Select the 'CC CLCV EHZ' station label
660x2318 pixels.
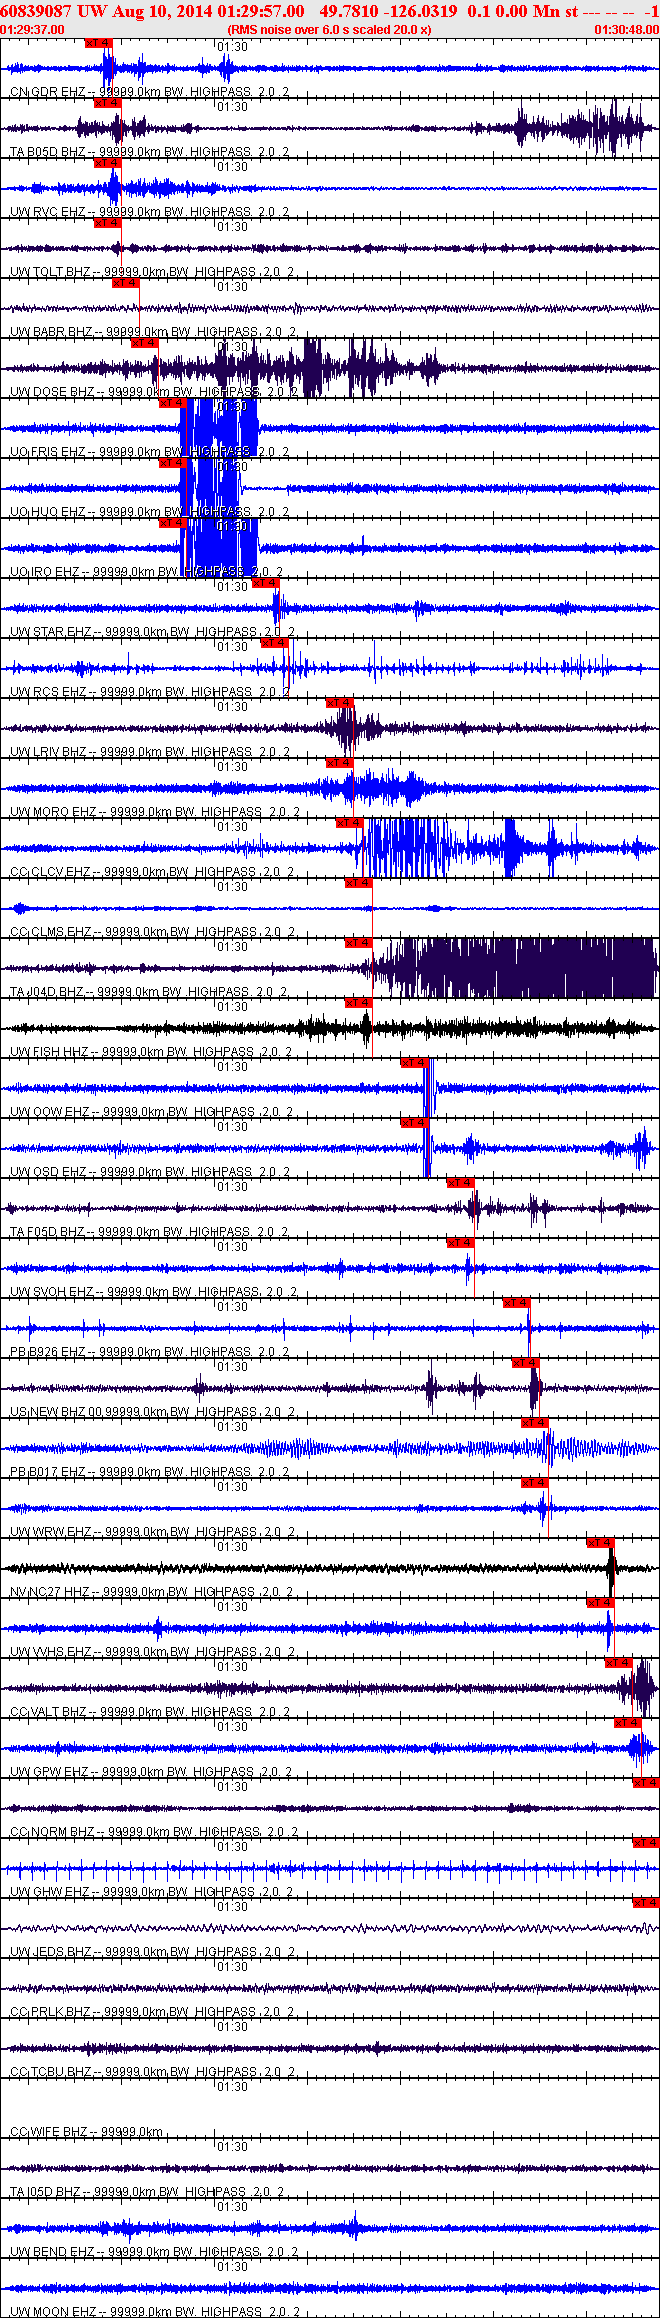pyautogui.click(x=50, y=872)
